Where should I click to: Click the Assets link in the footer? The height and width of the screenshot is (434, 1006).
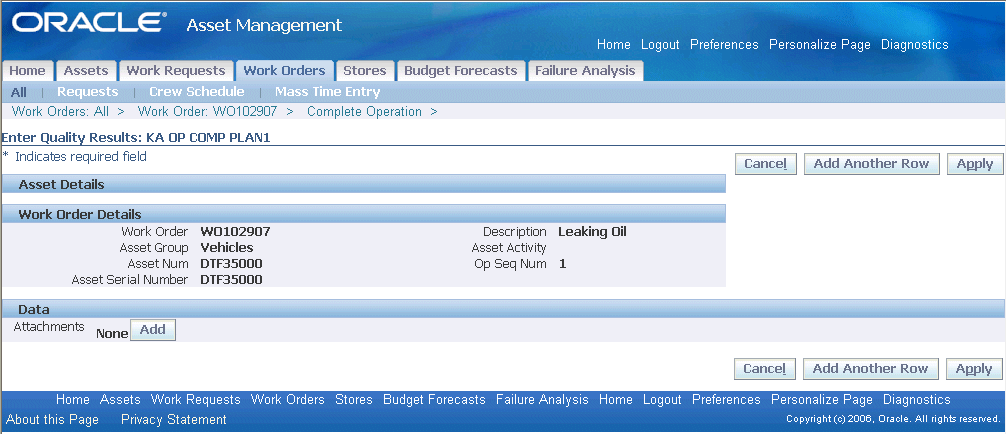(120, 399)
